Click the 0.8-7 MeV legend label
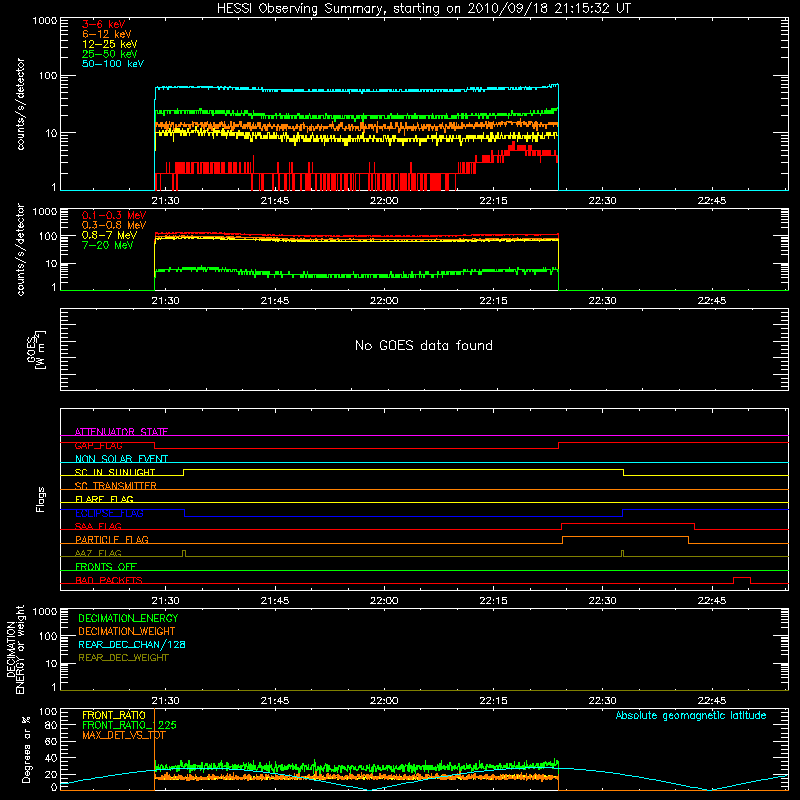Viewport: 800px width, 800px height. pos(109,235)
